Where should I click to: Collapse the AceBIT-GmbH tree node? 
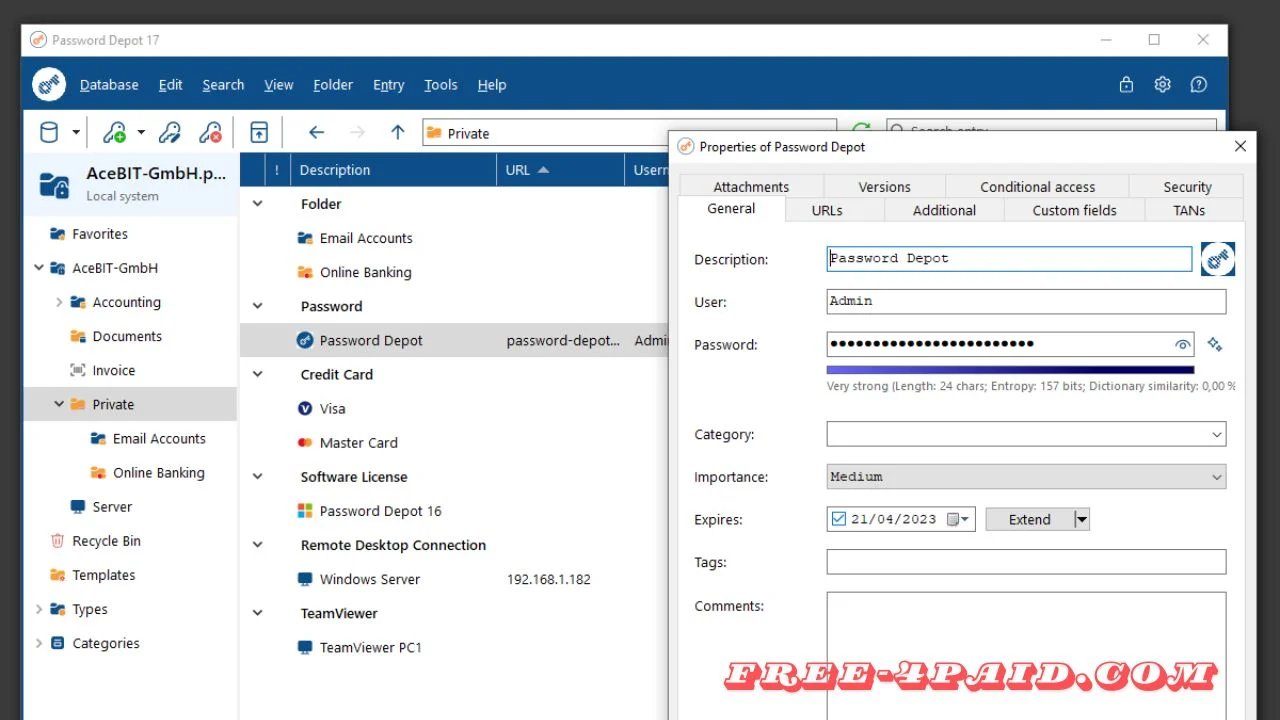click(39, 268)
